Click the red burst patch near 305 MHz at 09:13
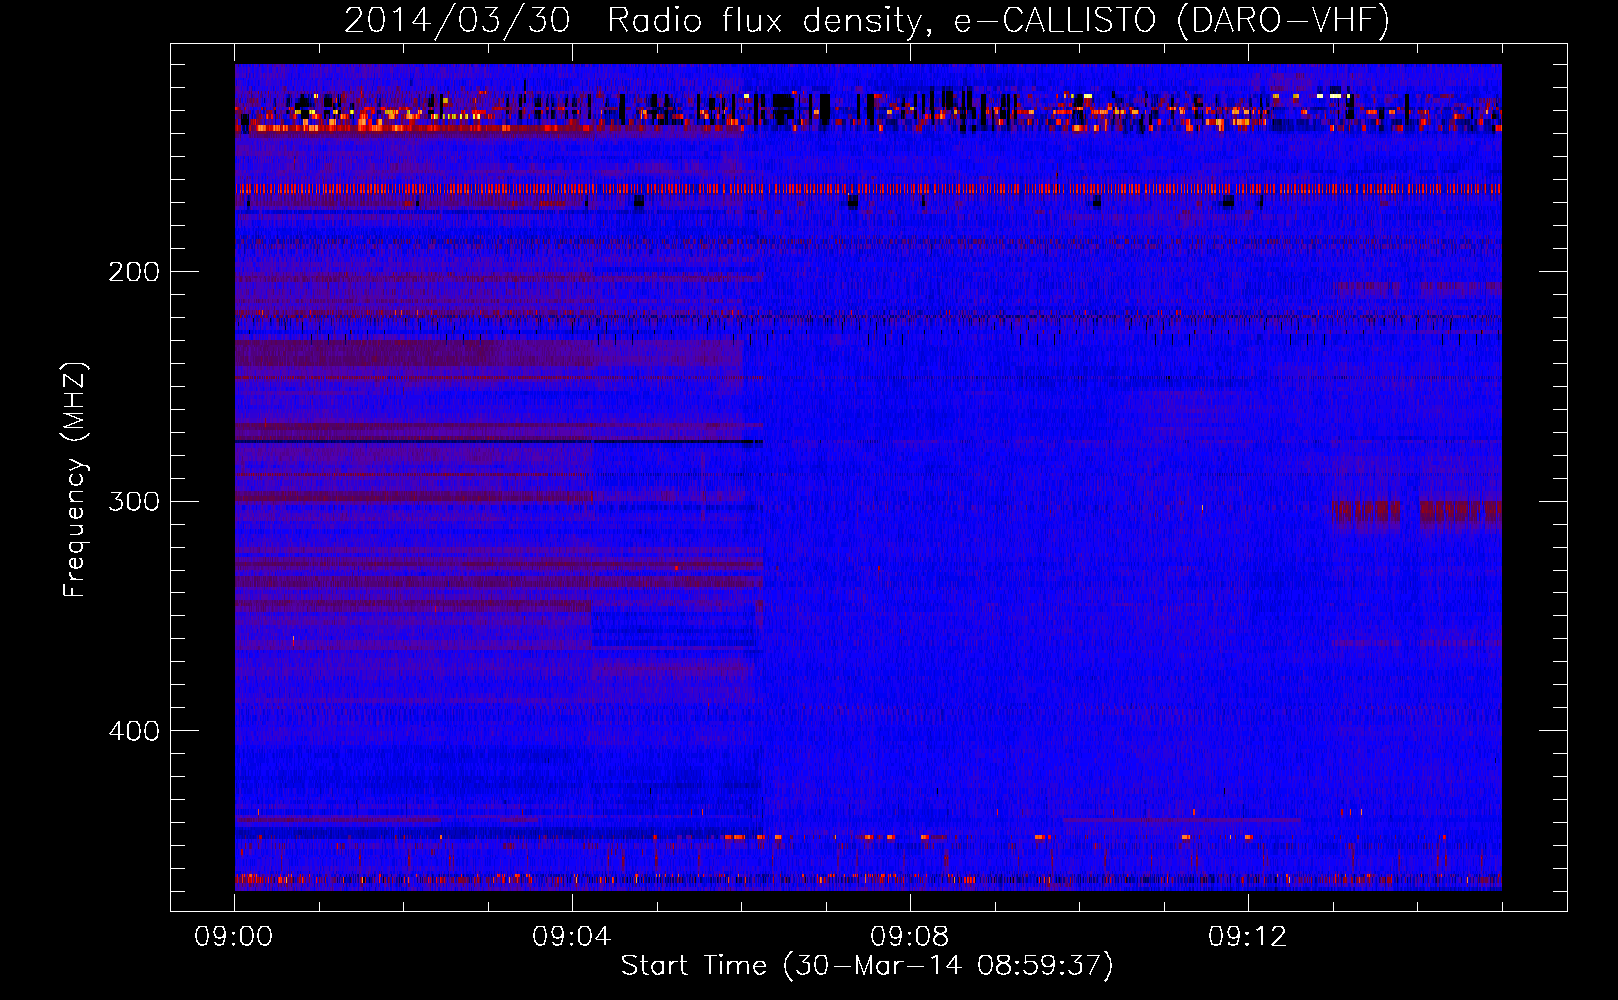This screenshot has width=1618, height=1000. pyautogui.click(x=1365, y=512)
